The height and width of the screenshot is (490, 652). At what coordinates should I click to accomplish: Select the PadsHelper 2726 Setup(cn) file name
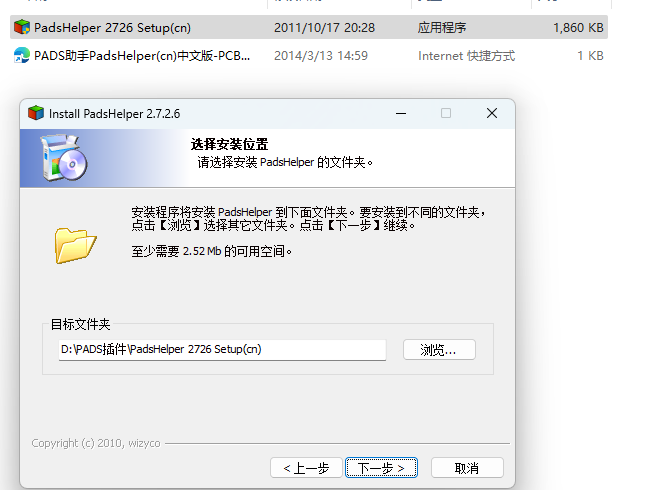coord(112,27)
